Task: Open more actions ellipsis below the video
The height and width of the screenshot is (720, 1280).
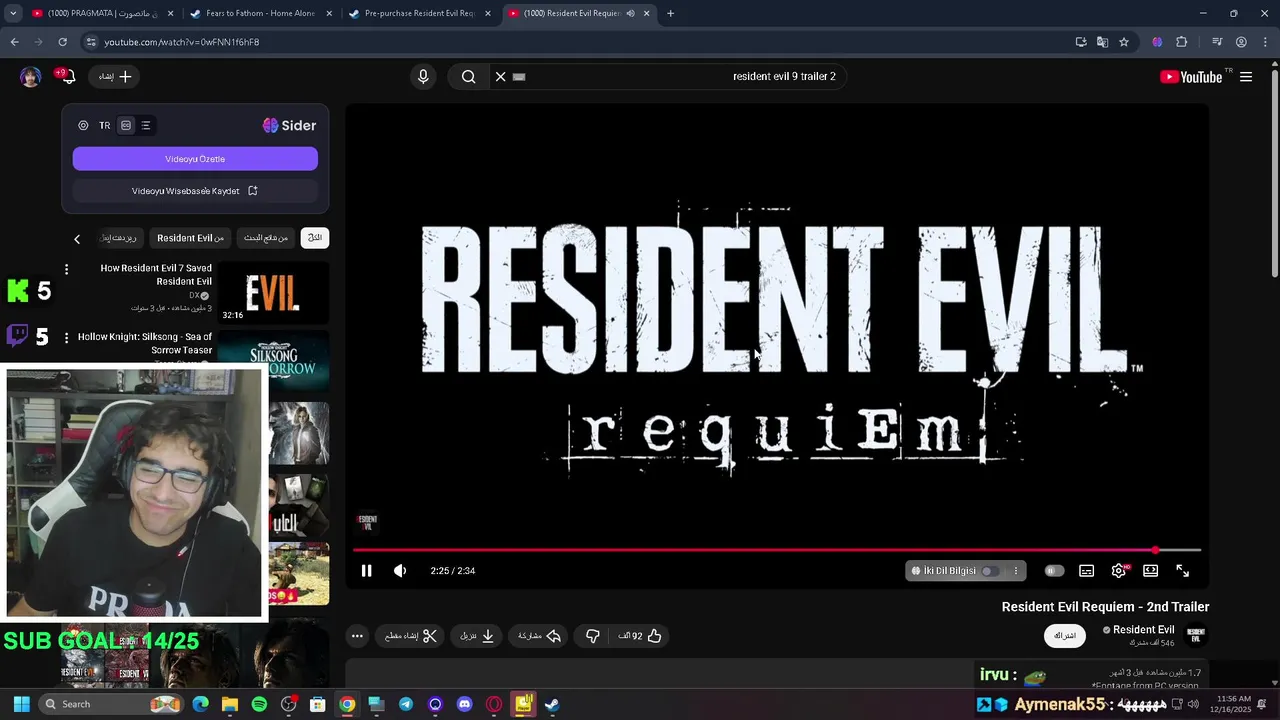Action: click(357, 636)
